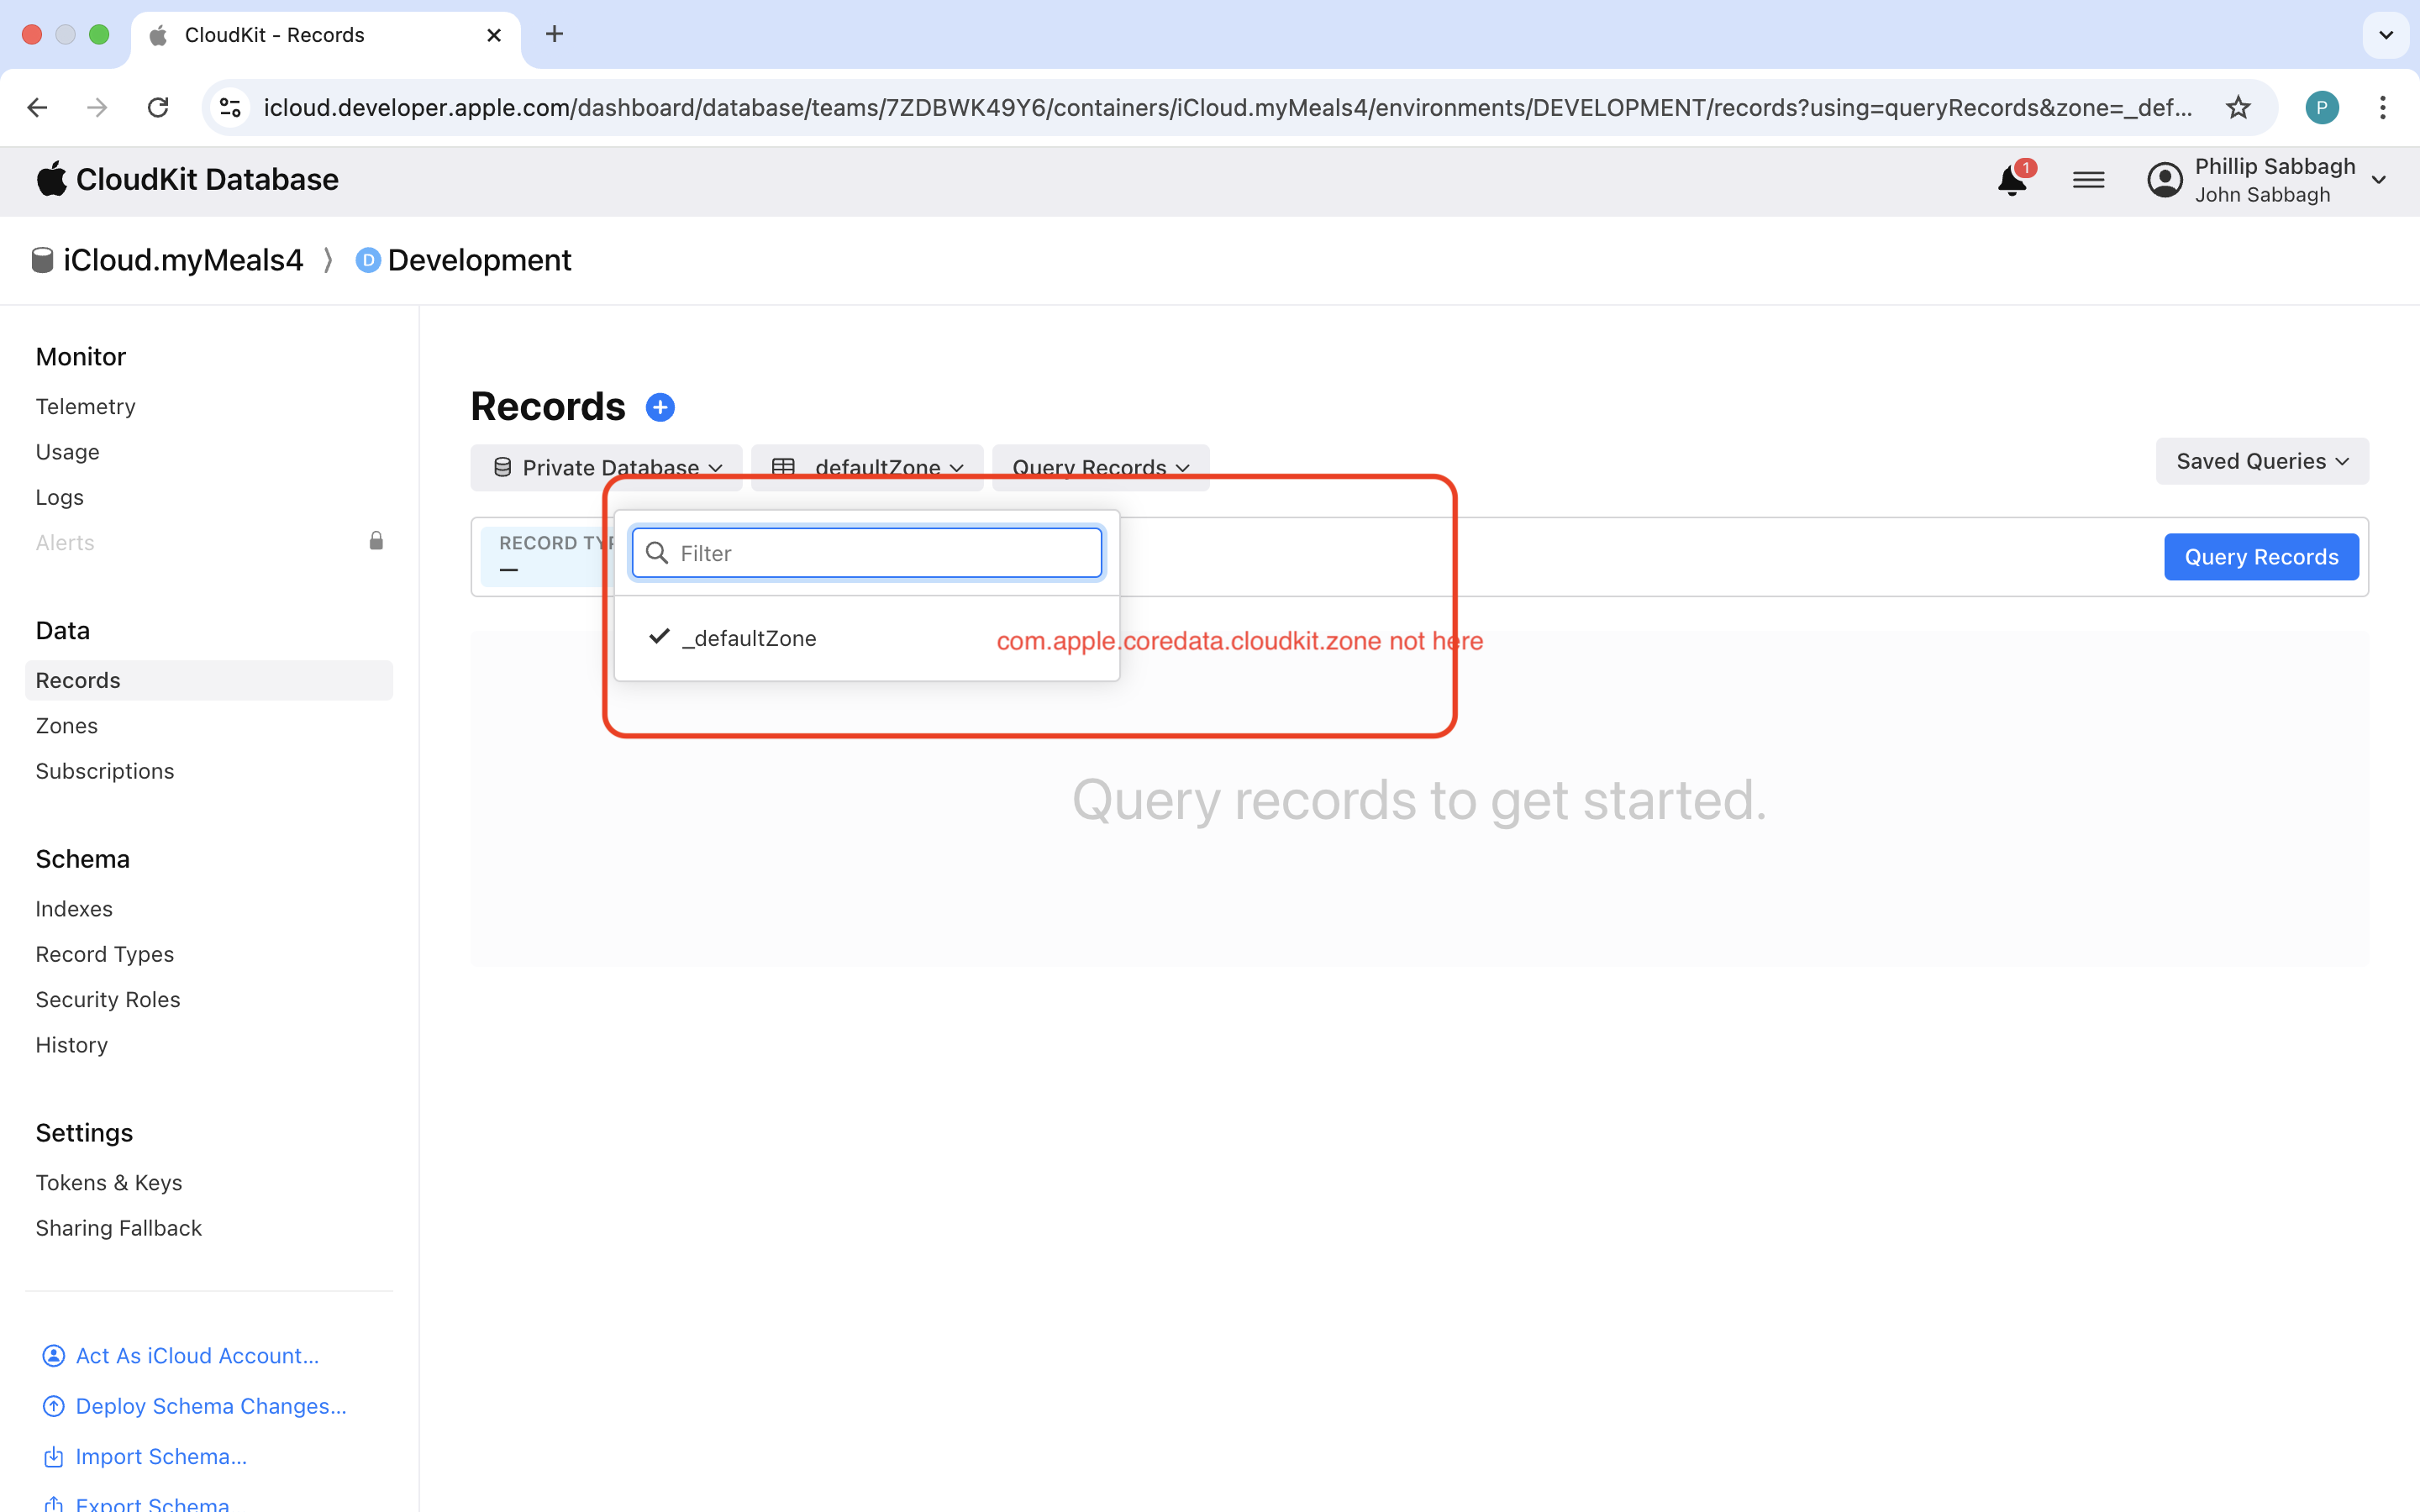
Task: Open Security Roles under Schema
Action: (108, 999)
